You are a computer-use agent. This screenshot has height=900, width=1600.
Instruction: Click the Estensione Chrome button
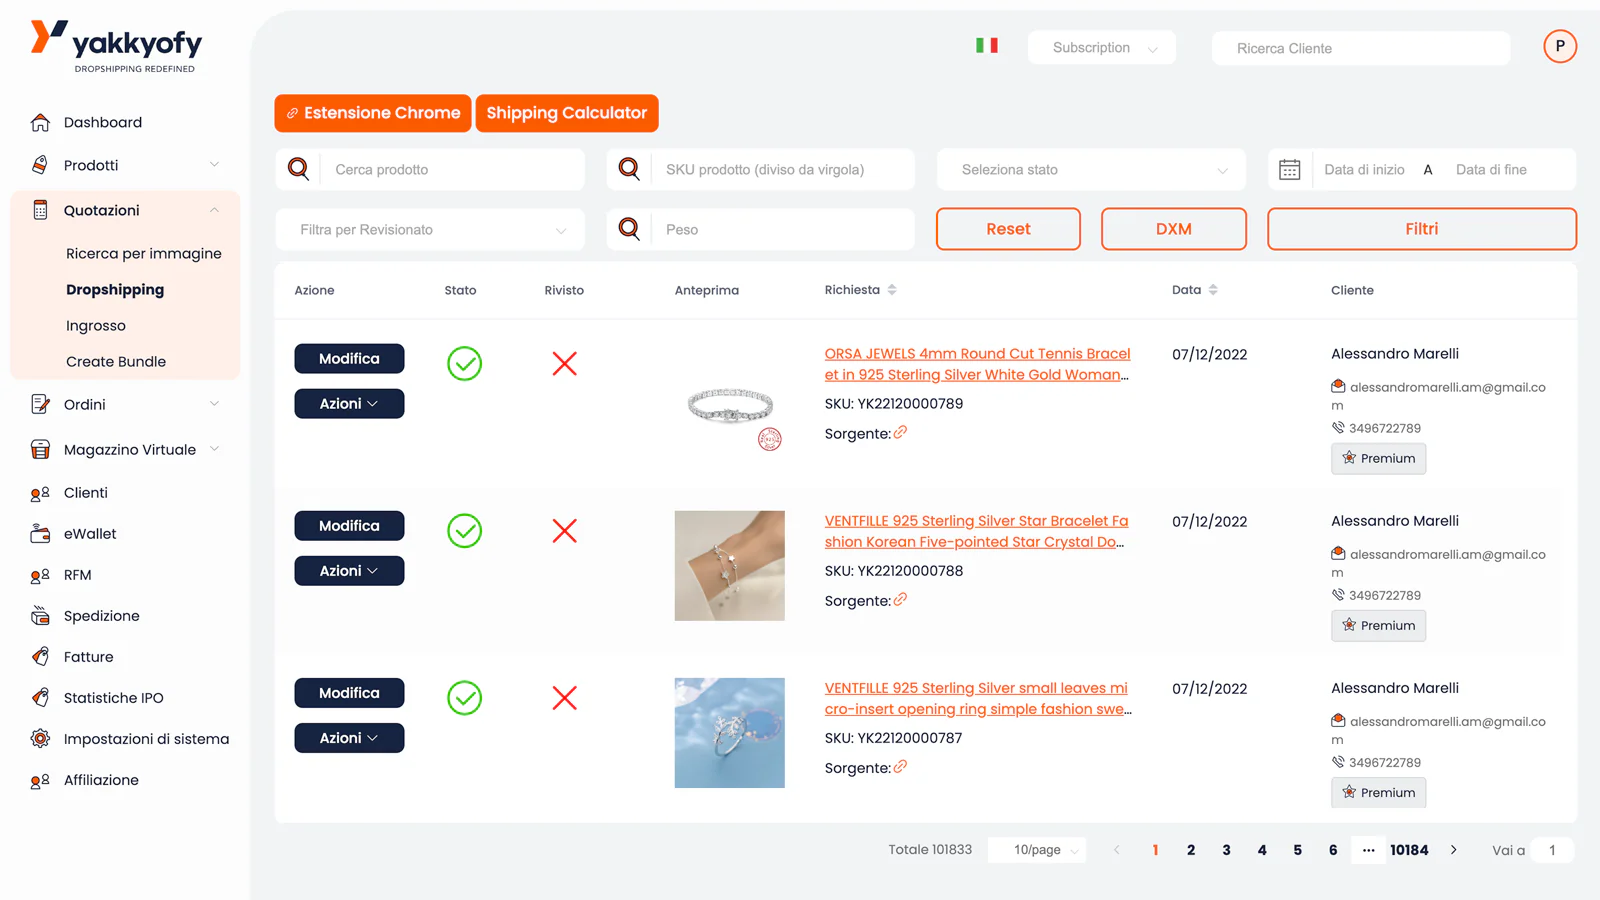372,113
